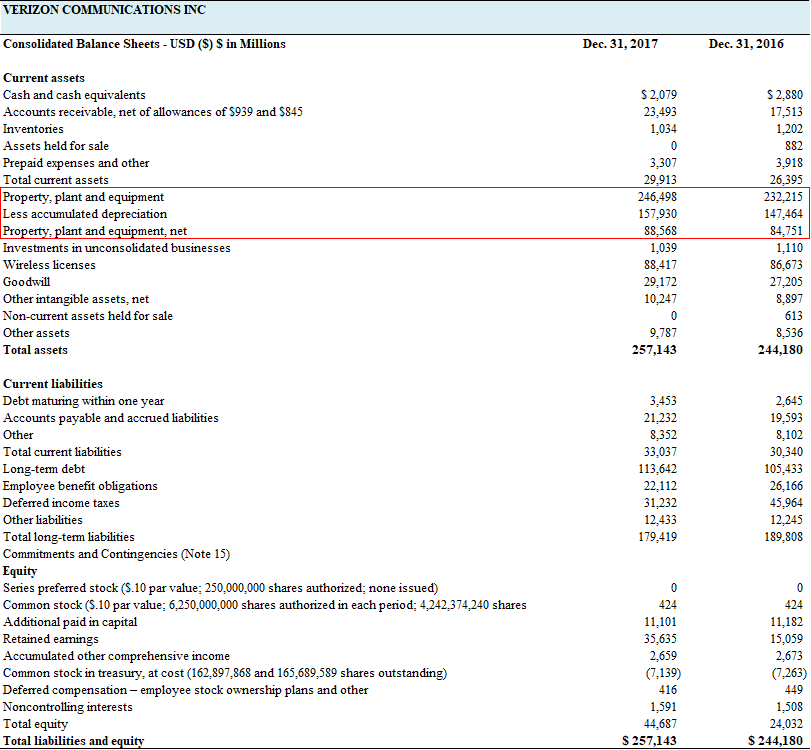811x750 pixels.
Task: Click the 'Prepaid expenses and other' row label
Action: (76, 163)
